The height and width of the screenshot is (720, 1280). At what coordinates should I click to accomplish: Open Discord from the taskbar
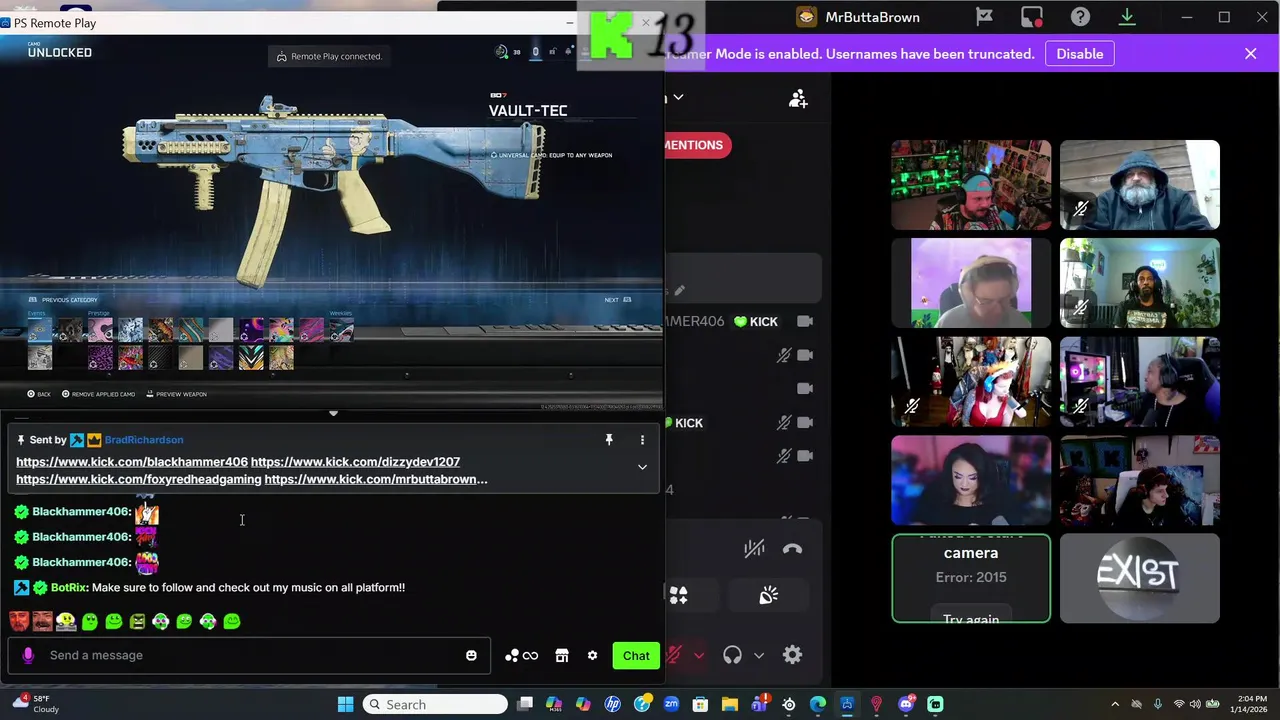click(906, 704)
